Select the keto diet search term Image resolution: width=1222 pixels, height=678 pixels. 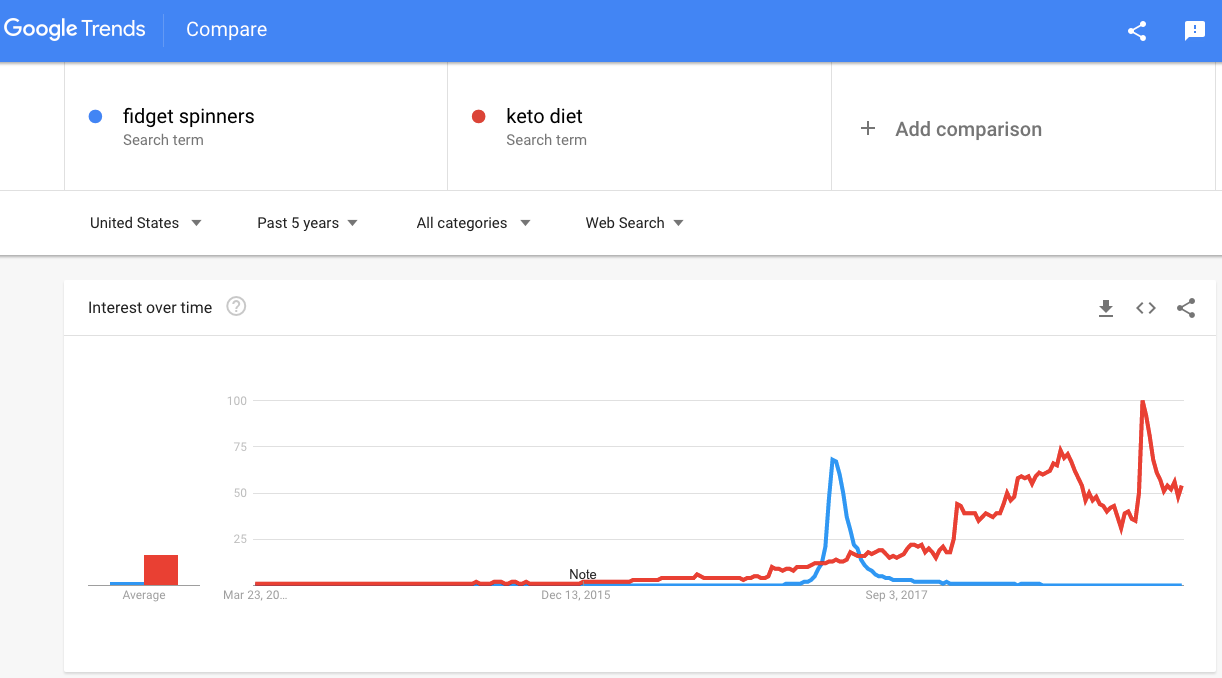[544, 116]
